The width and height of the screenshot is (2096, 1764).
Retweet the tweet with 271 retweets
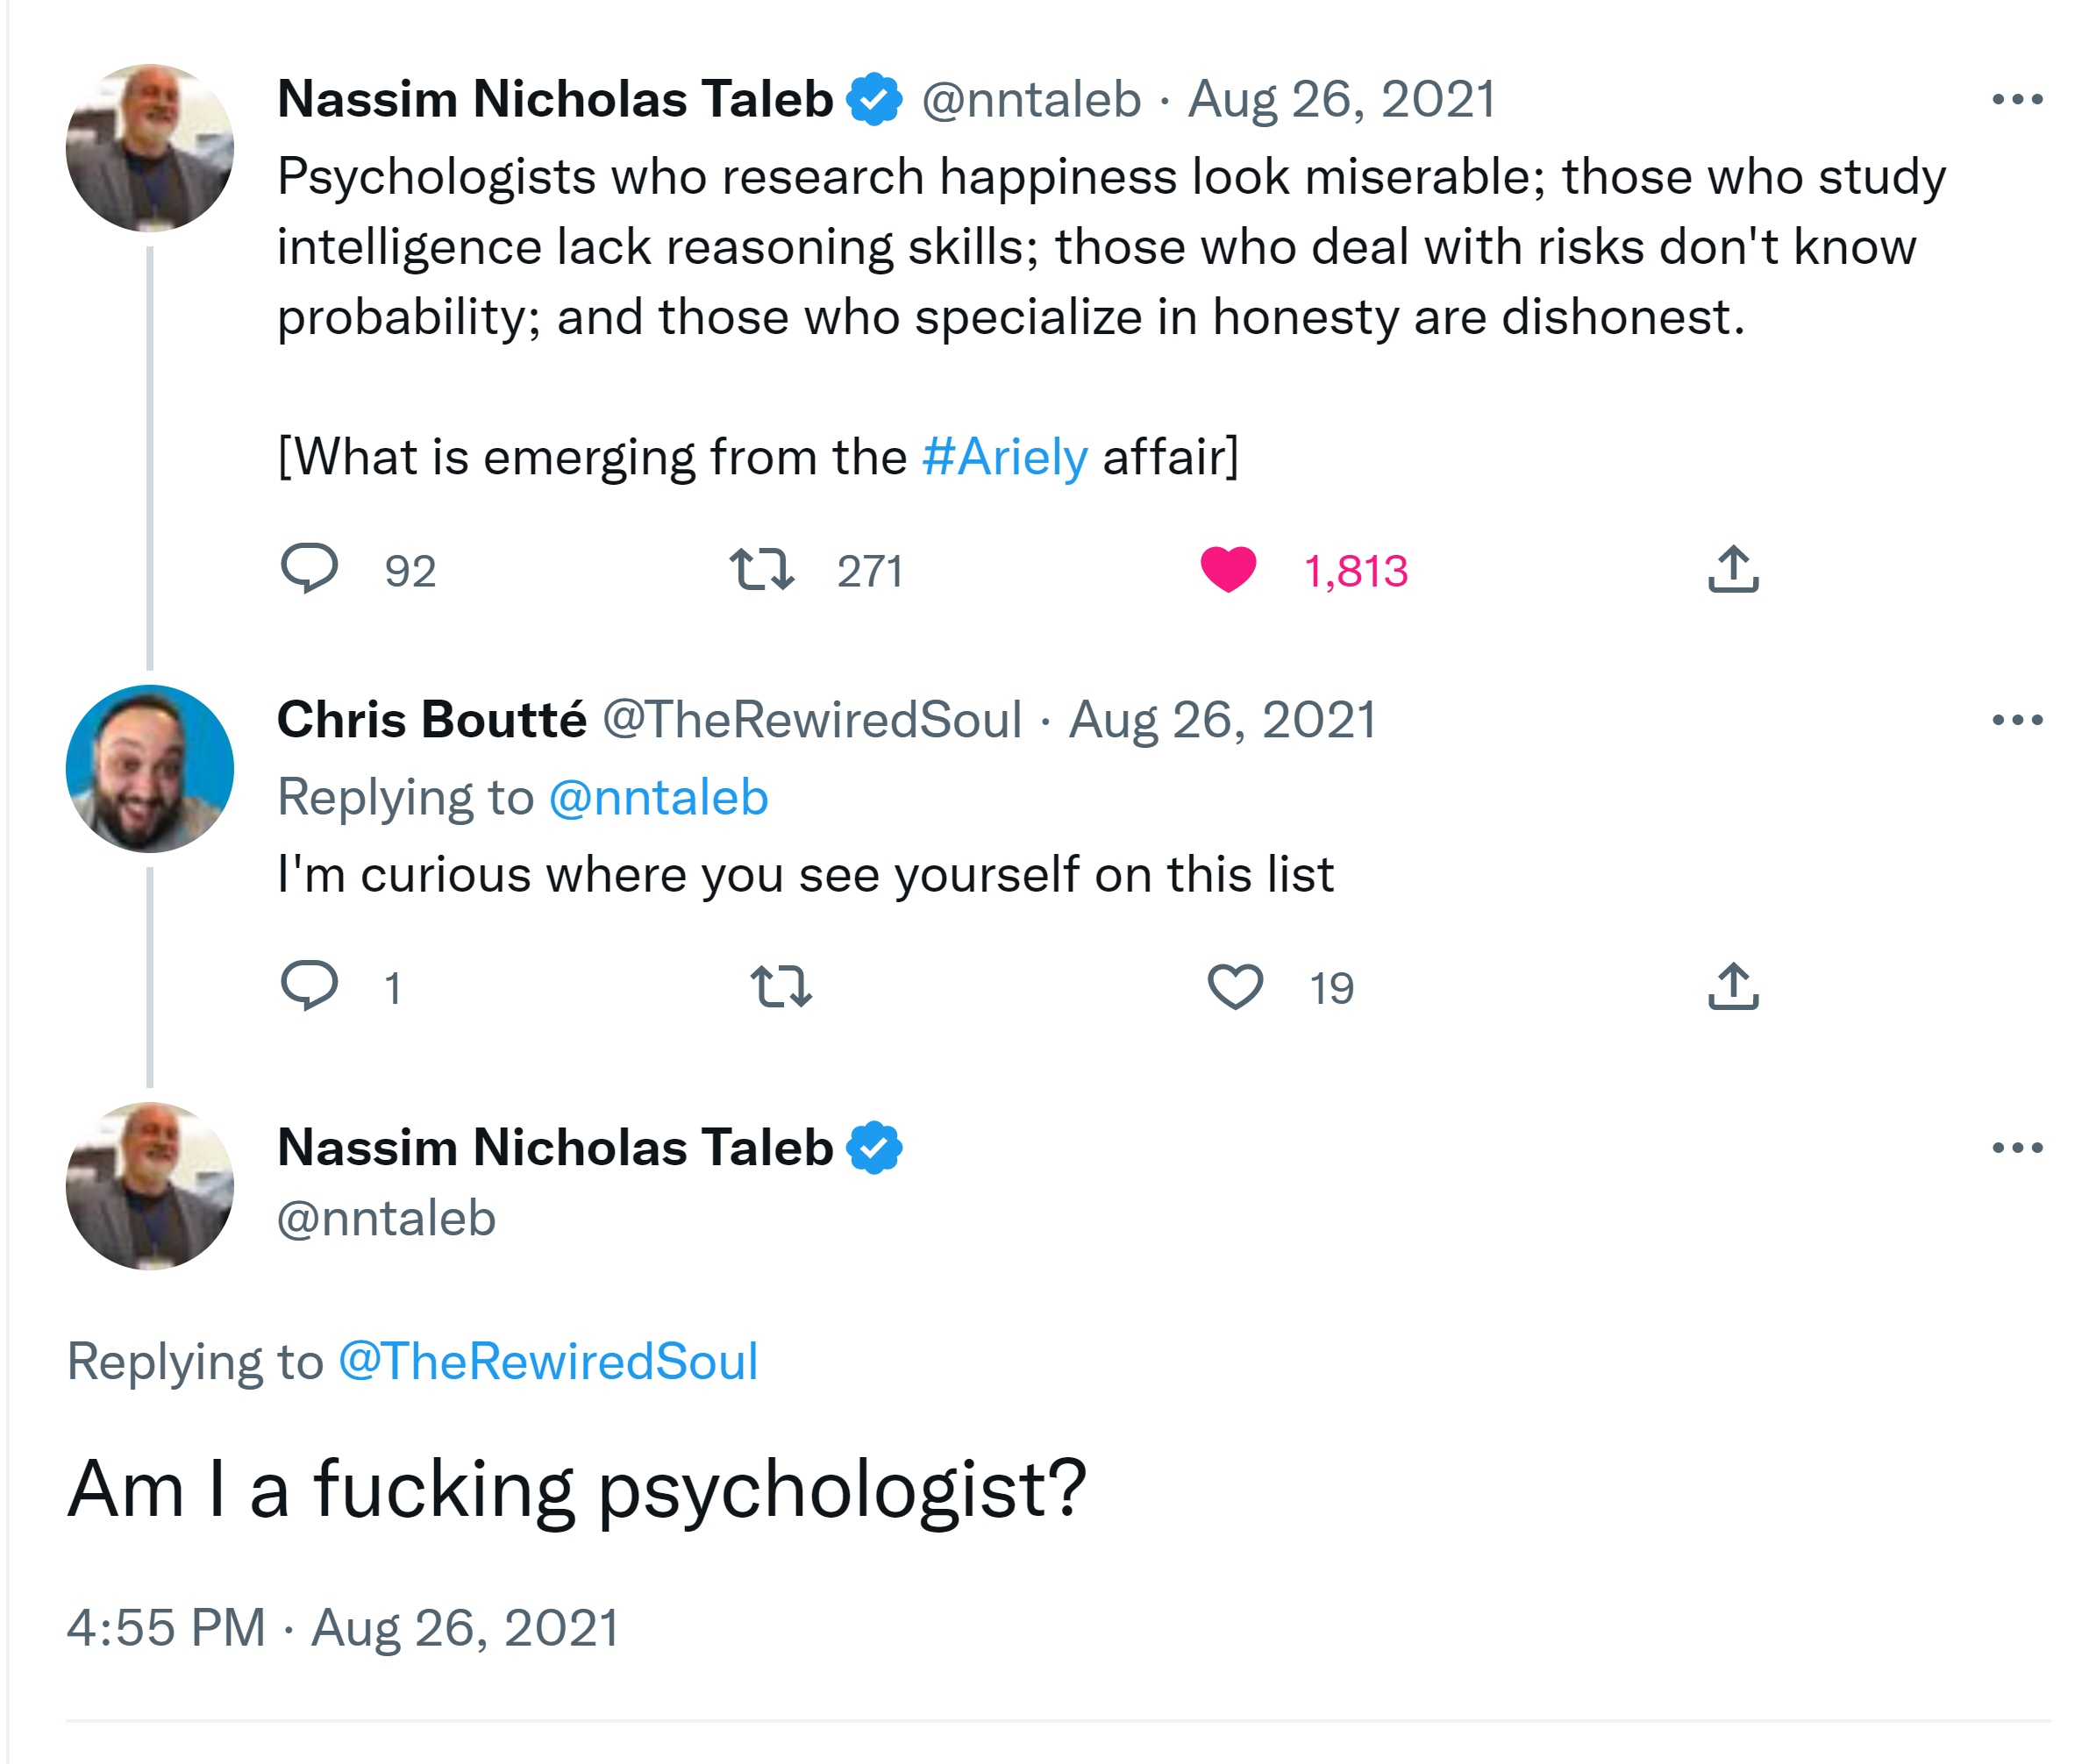point(762,569)
